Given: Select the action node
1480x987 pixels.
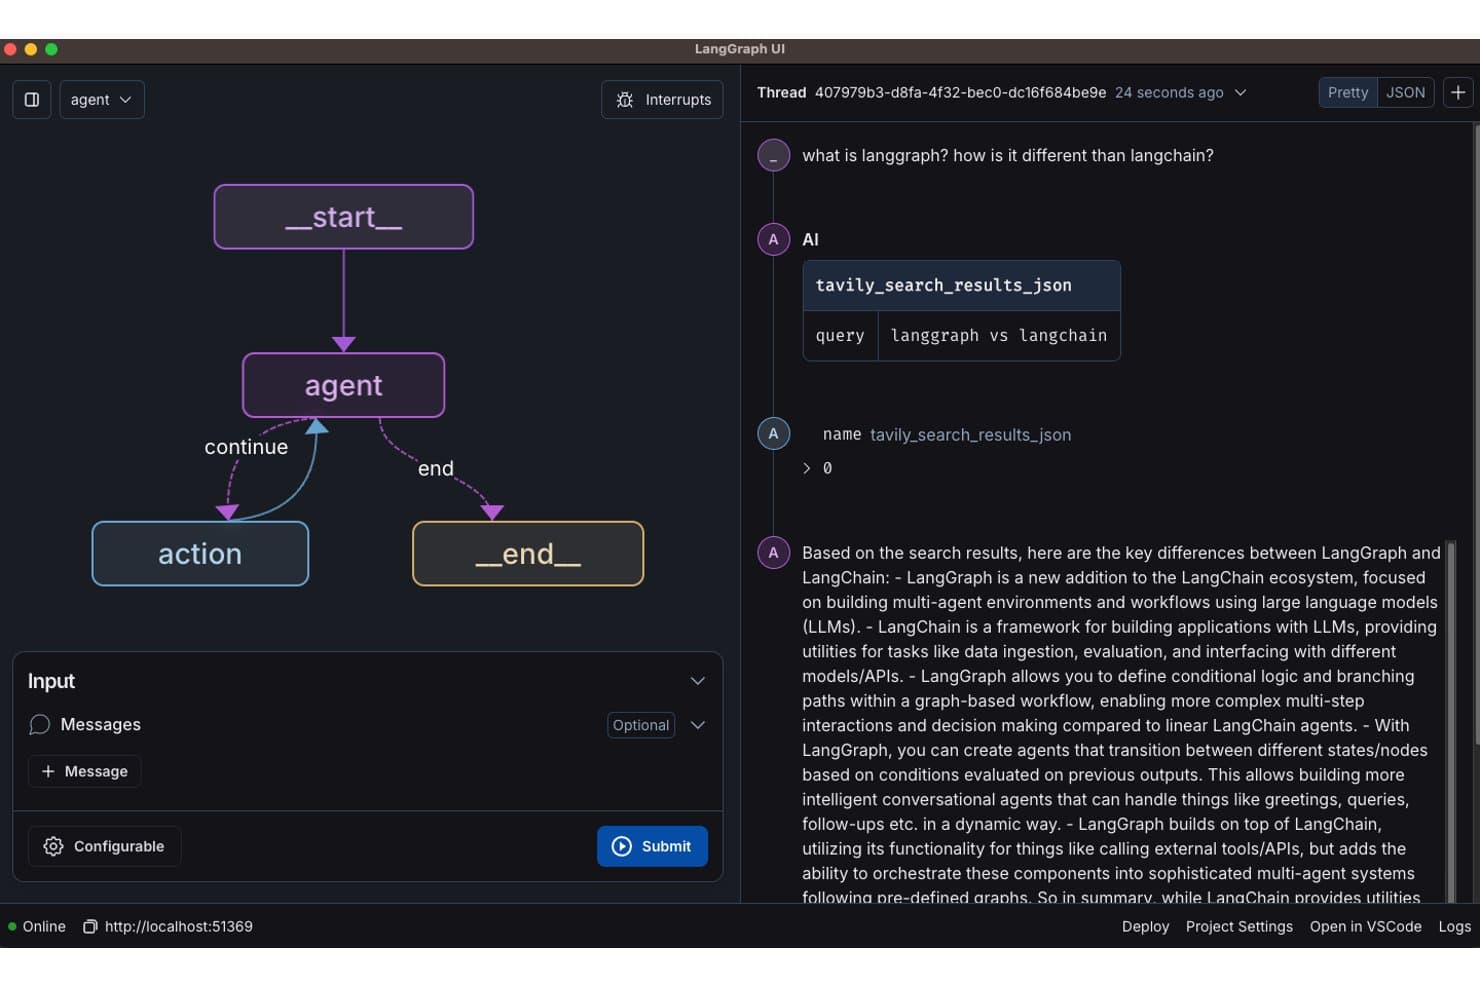Looking at the screenshot, I should click(200, 553).
